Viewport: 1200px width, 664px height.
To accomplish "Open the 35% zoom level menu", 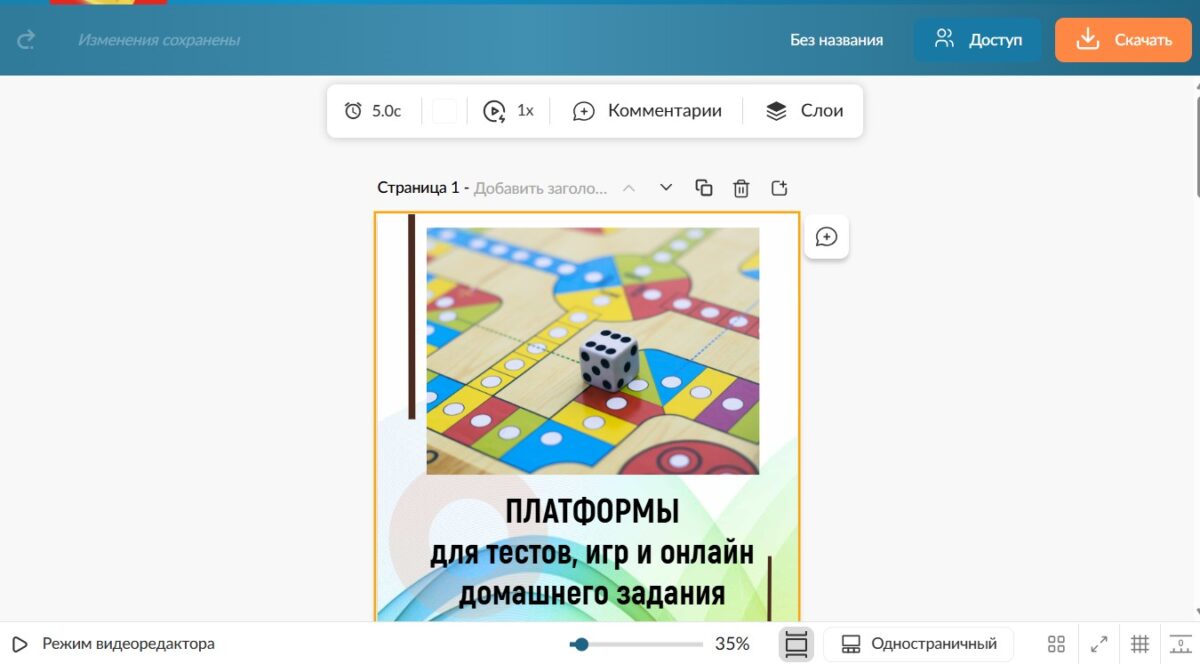I will pyautogui.click(x=732, y=644).
